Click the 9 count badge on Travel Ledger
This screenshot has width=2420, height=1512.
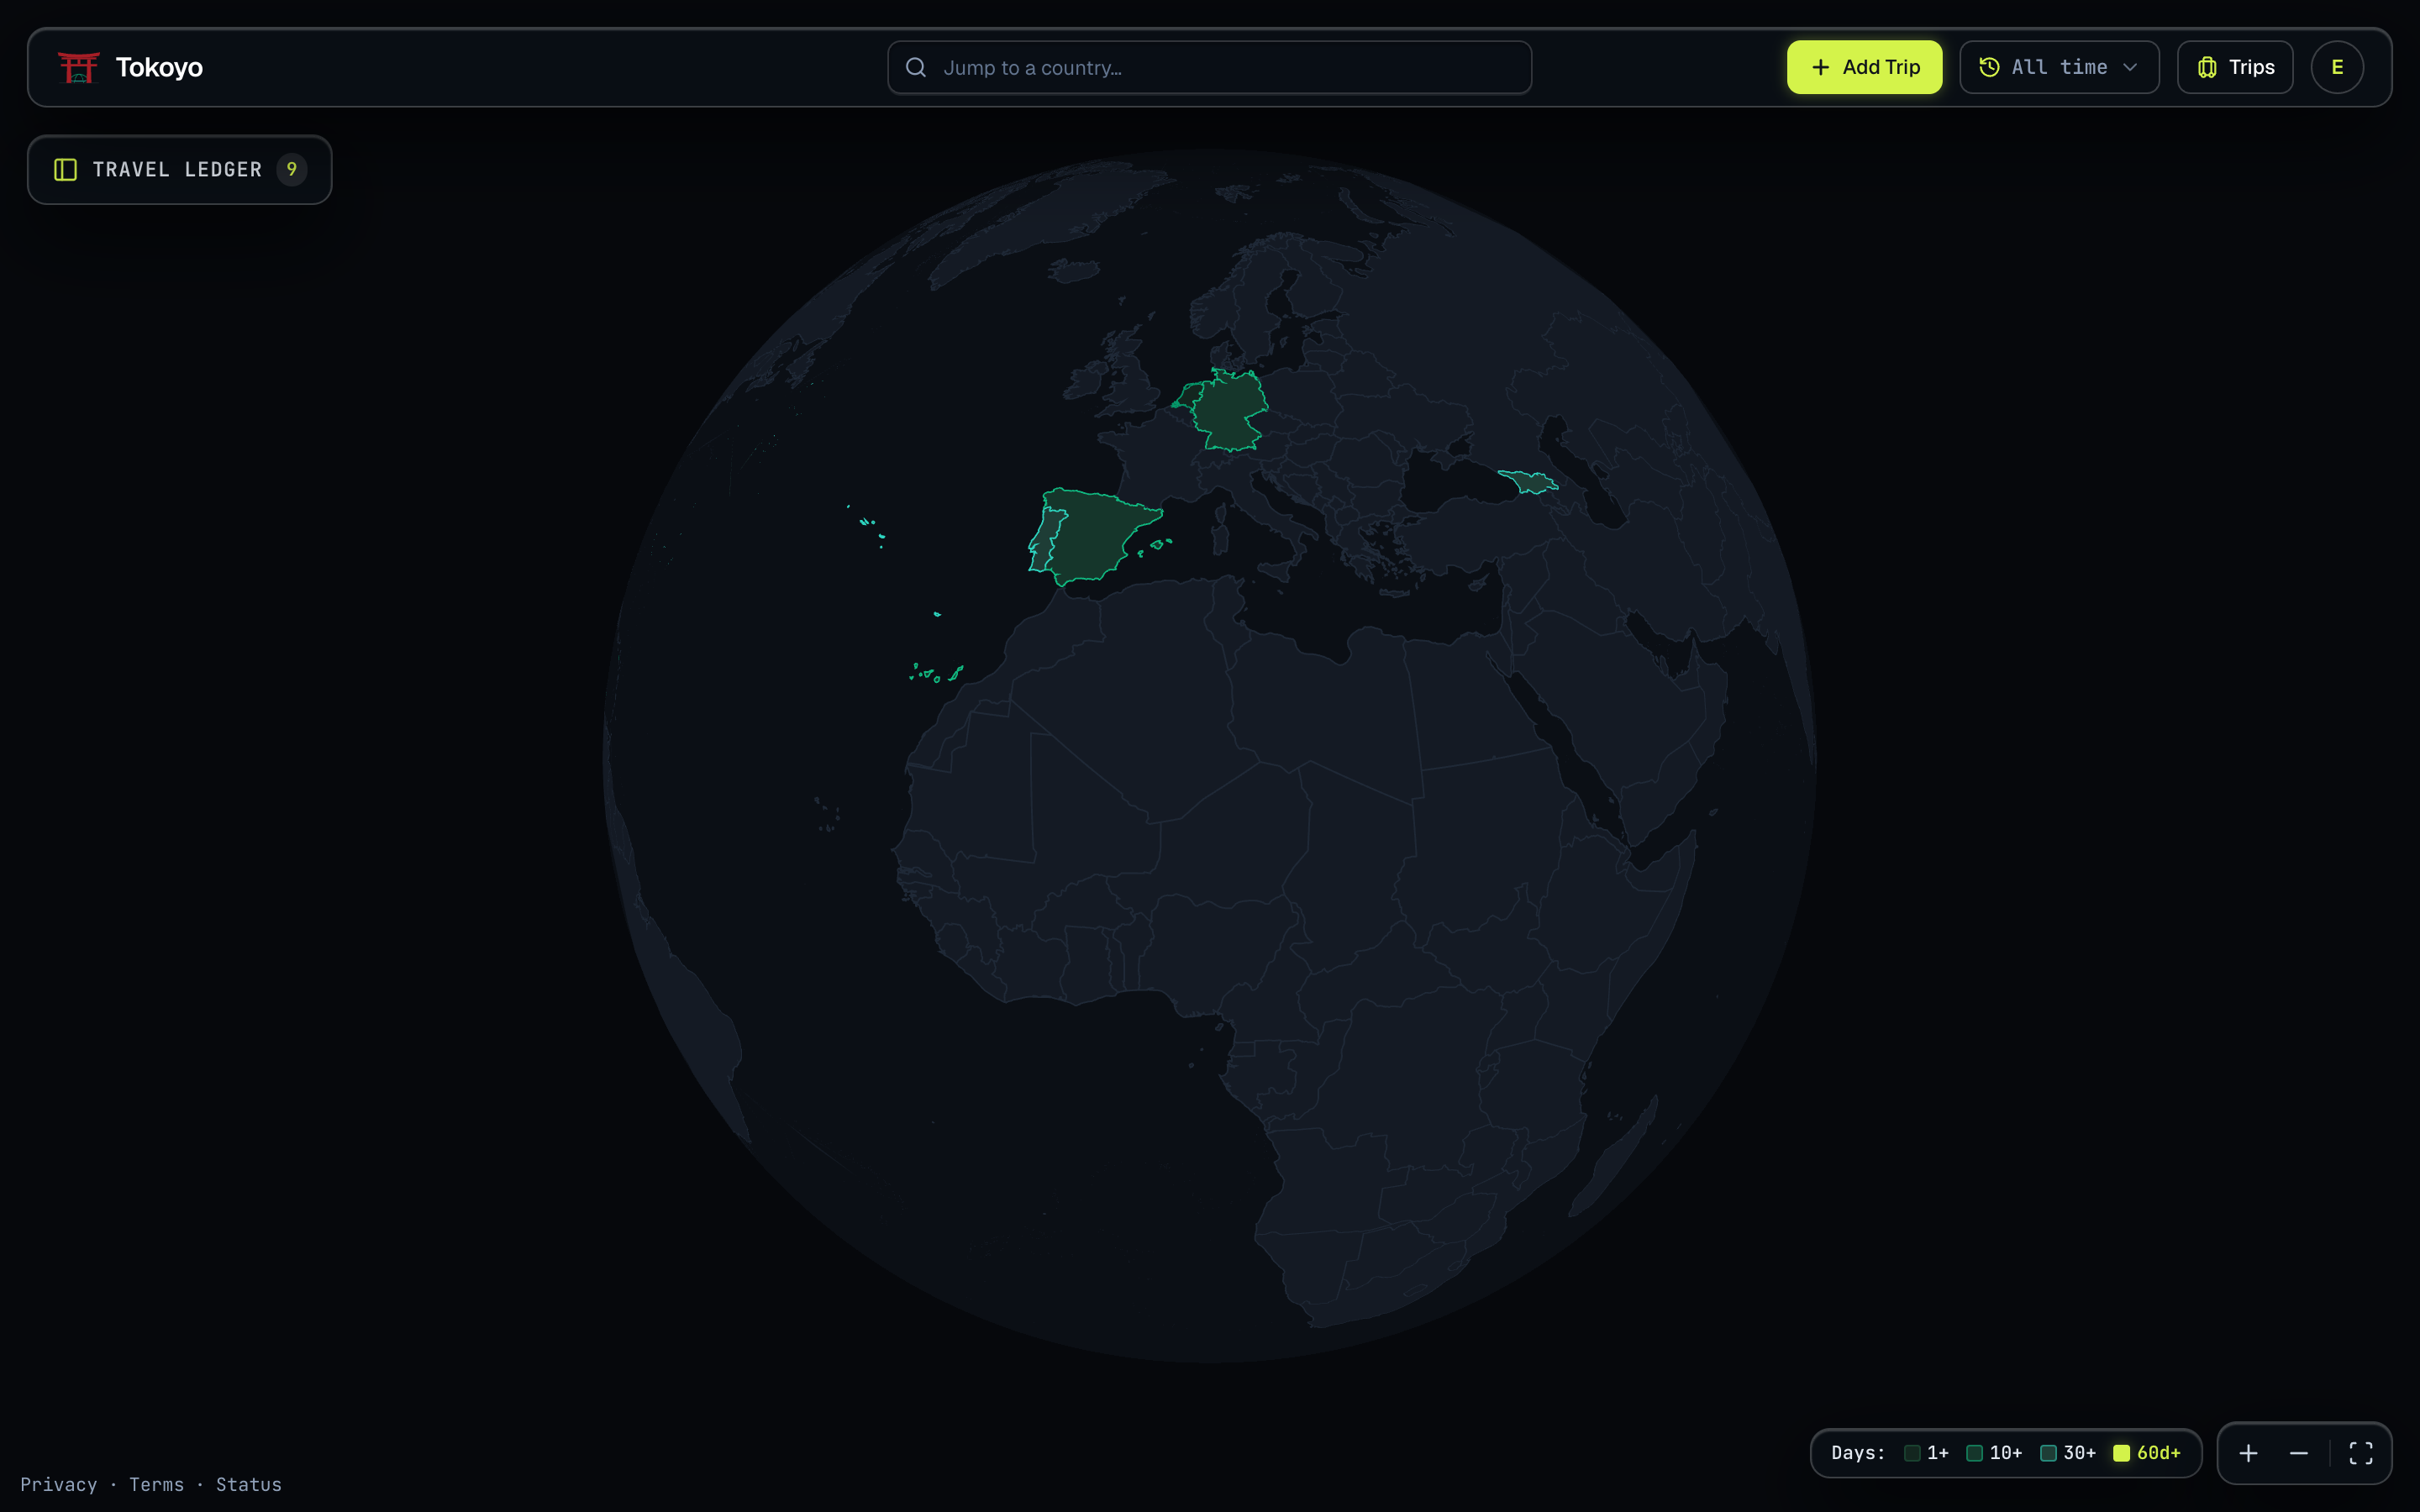point(291,169)
